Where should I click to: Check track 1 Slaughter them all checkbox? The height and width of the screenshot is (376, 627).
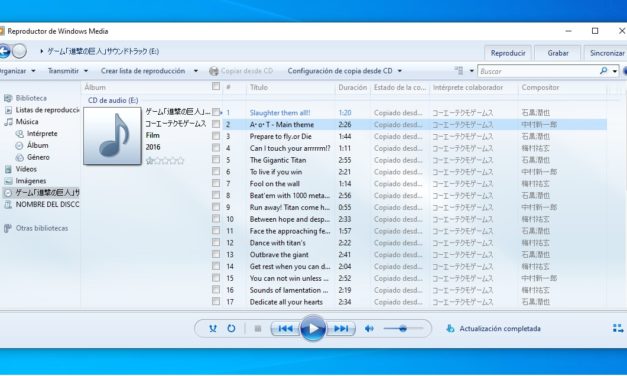tap(216, 112)
